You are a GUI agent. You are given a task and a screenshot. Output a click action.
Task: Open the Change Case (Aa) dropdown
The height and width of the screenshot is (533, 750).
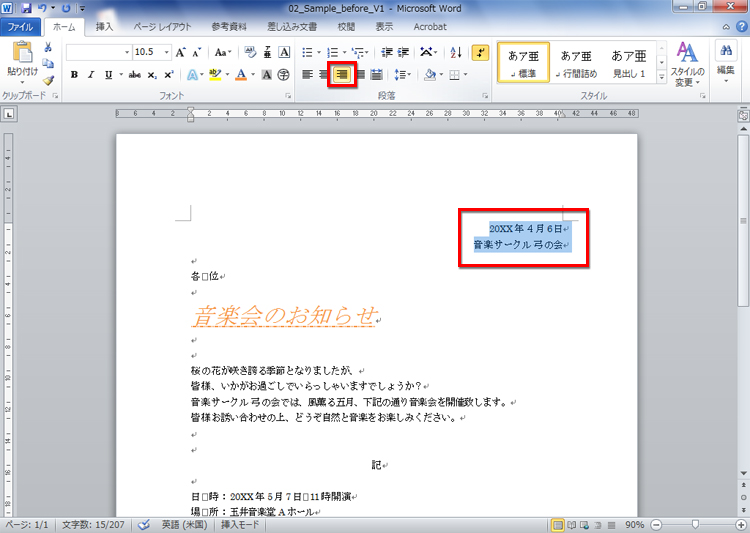pos(223,52)
